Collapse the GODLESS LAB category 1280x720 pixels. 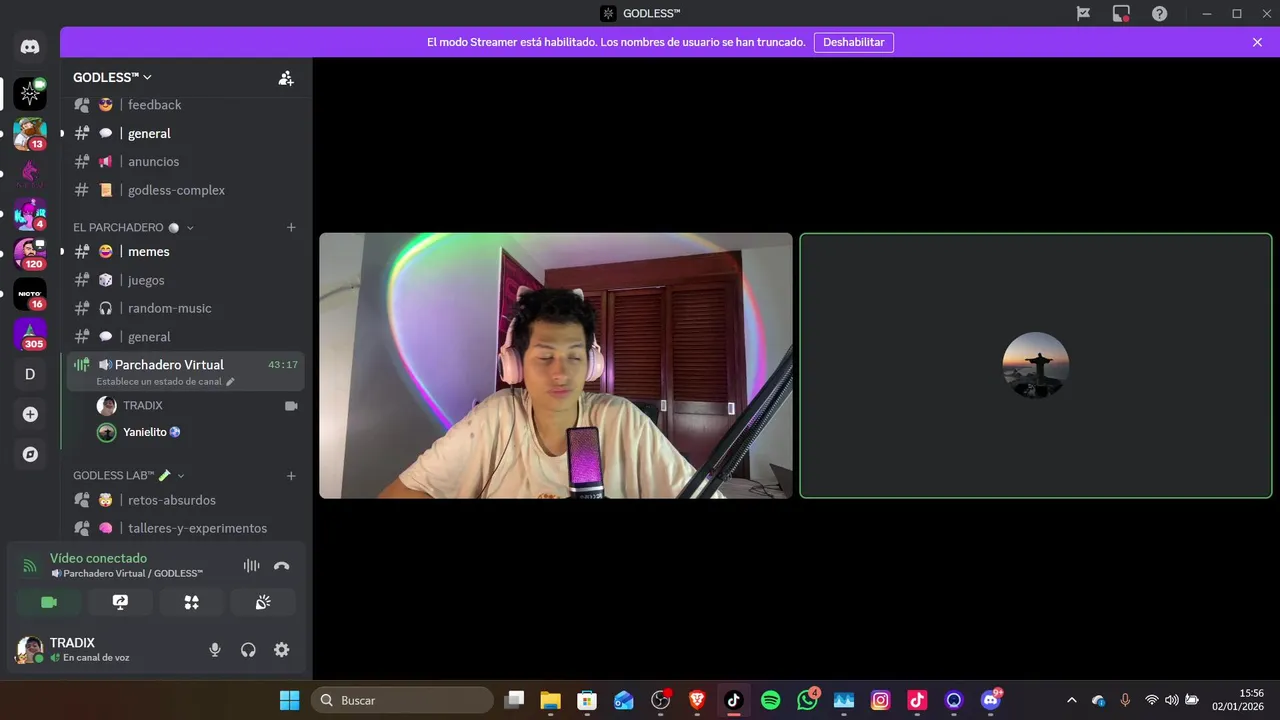(x=129, y=475)
